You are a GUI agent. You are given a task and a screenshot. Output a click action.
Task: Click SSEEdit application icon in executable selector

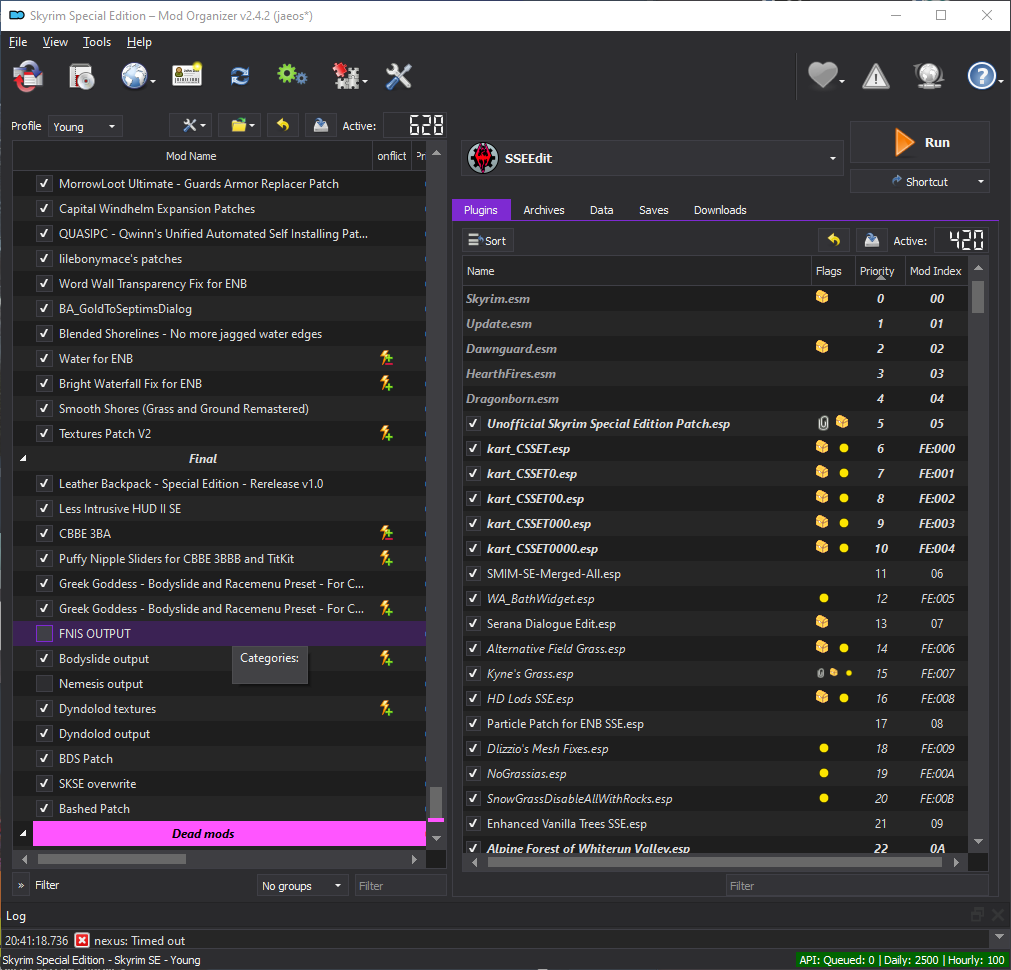click(483, 158)
